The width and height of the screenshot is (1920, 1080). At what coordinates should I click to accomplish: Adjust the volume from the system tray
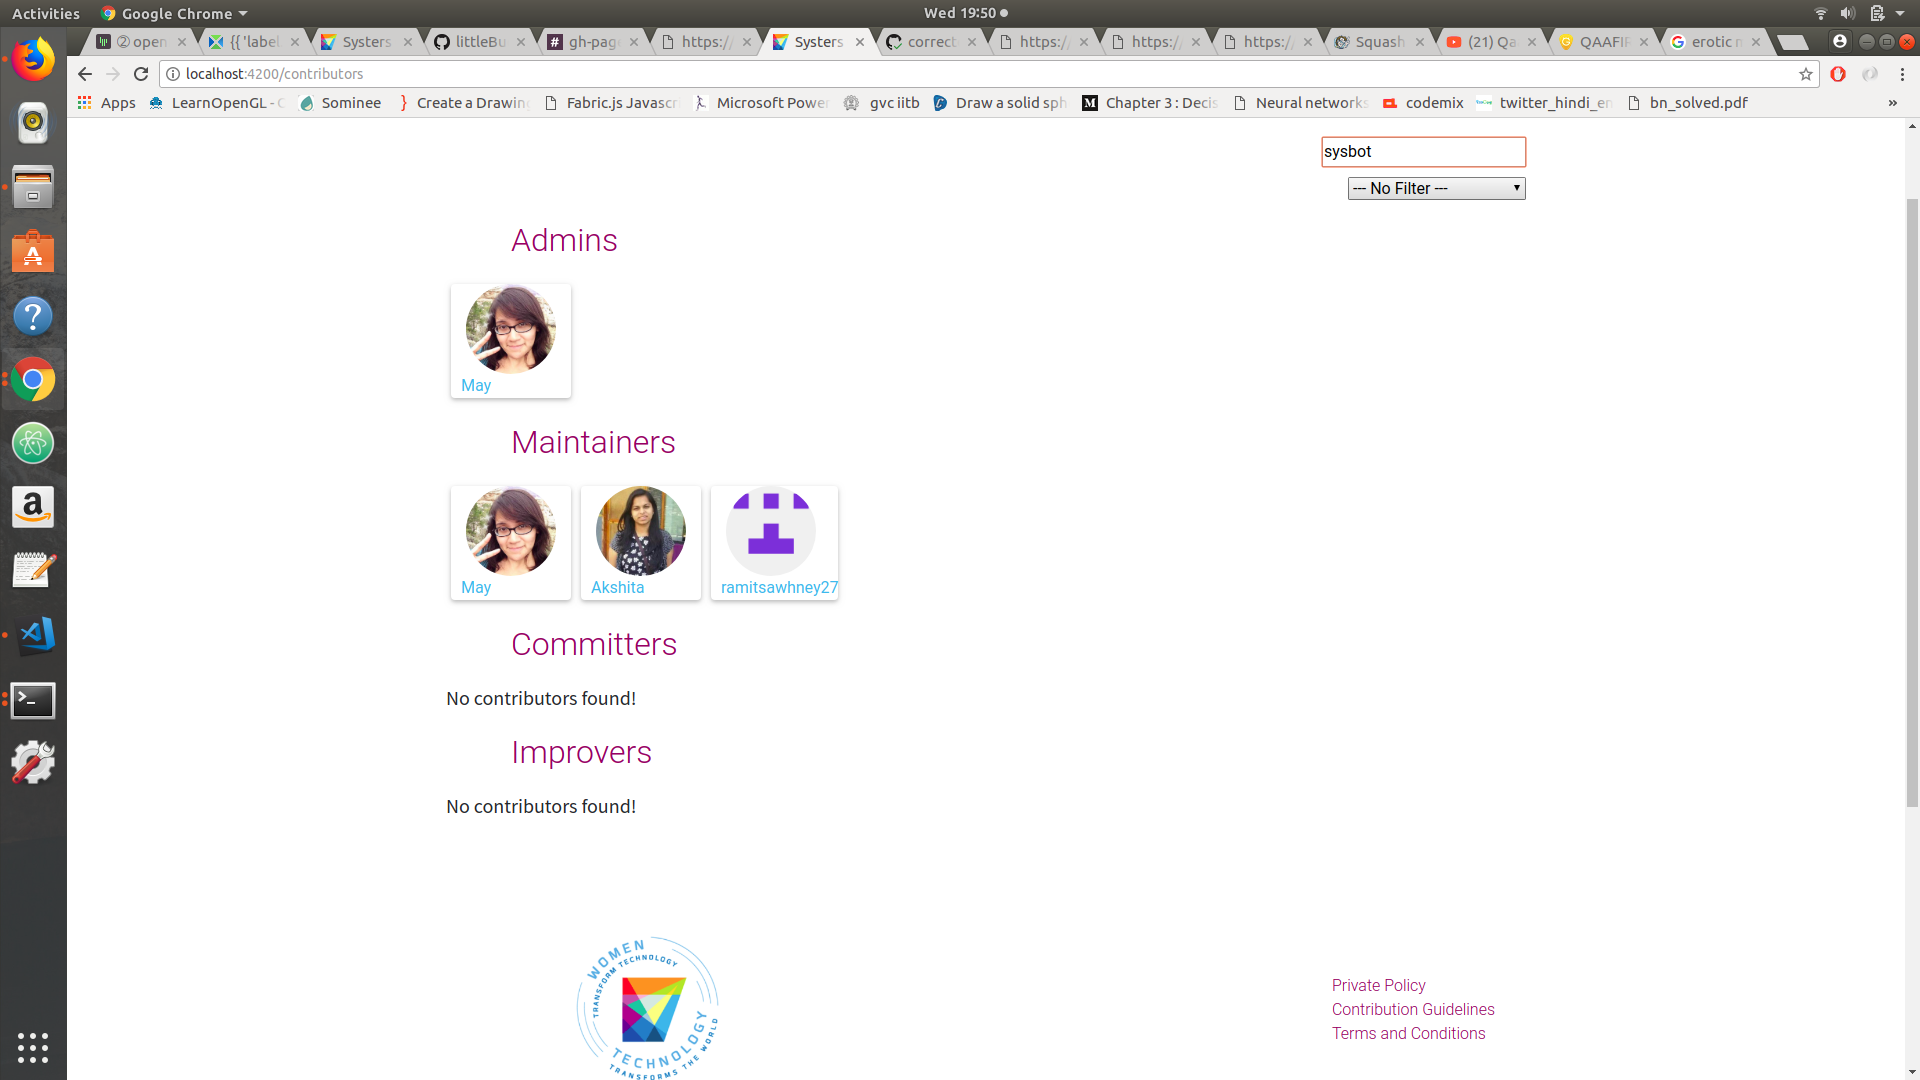pyautogui.click(x=1846, y=13)
